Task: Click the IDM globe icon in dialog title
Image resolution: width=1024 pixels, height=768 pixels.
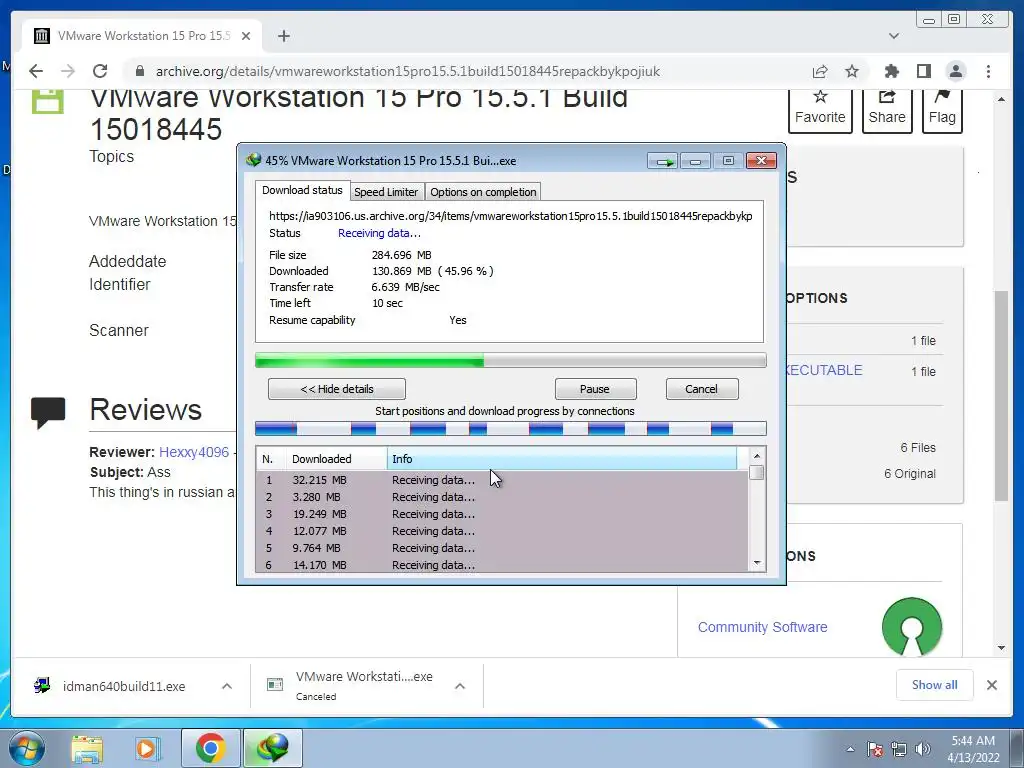Action: click(x=253, y=160)
